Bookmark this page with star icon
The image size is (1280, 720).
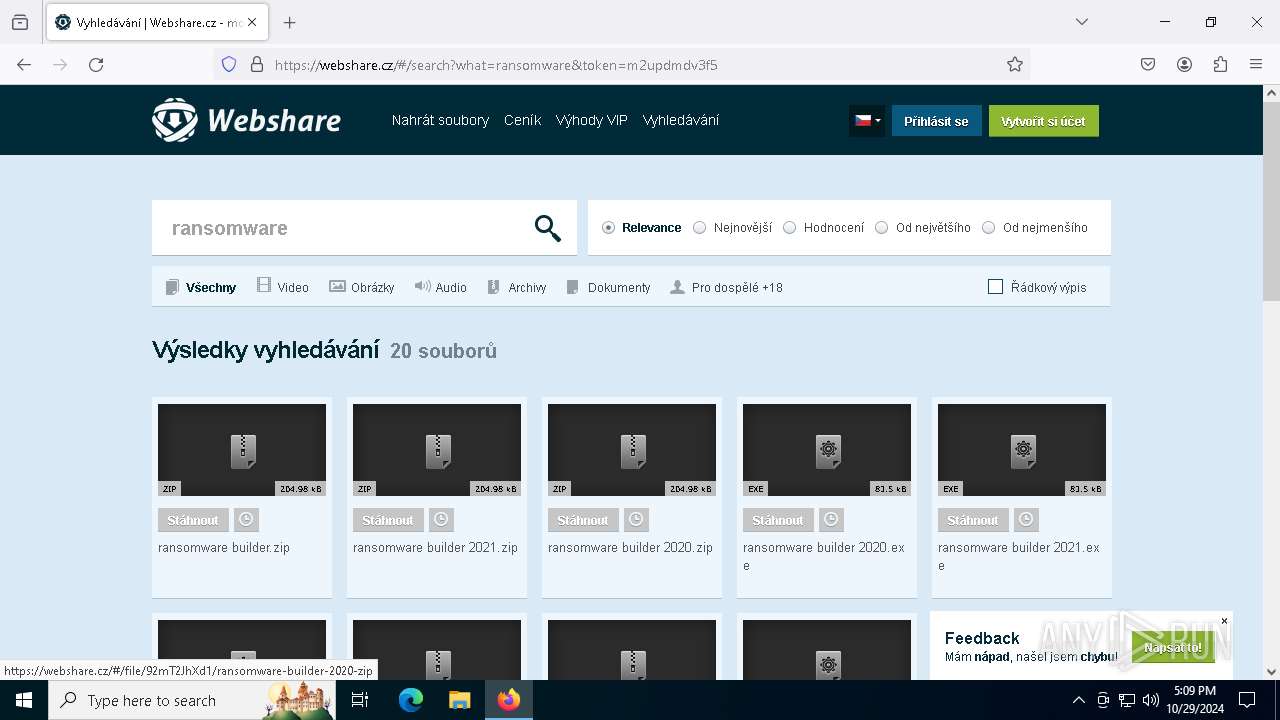(x=1015, y=65)
